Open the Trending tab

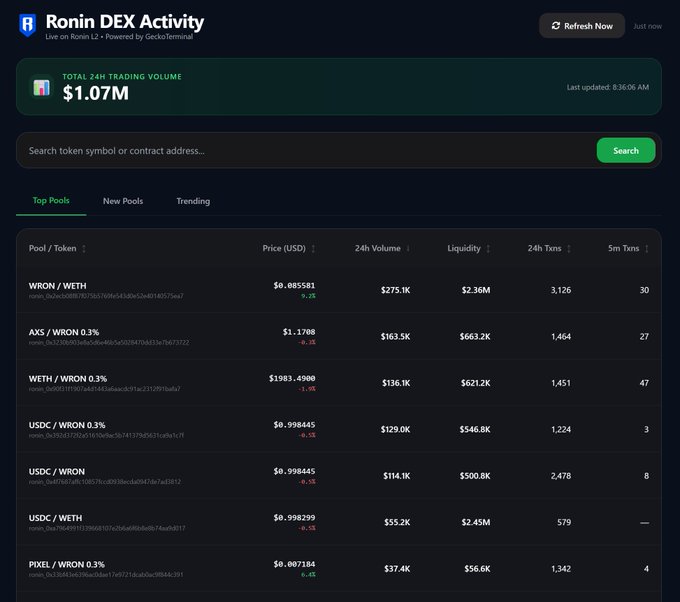tap(193, 201)
